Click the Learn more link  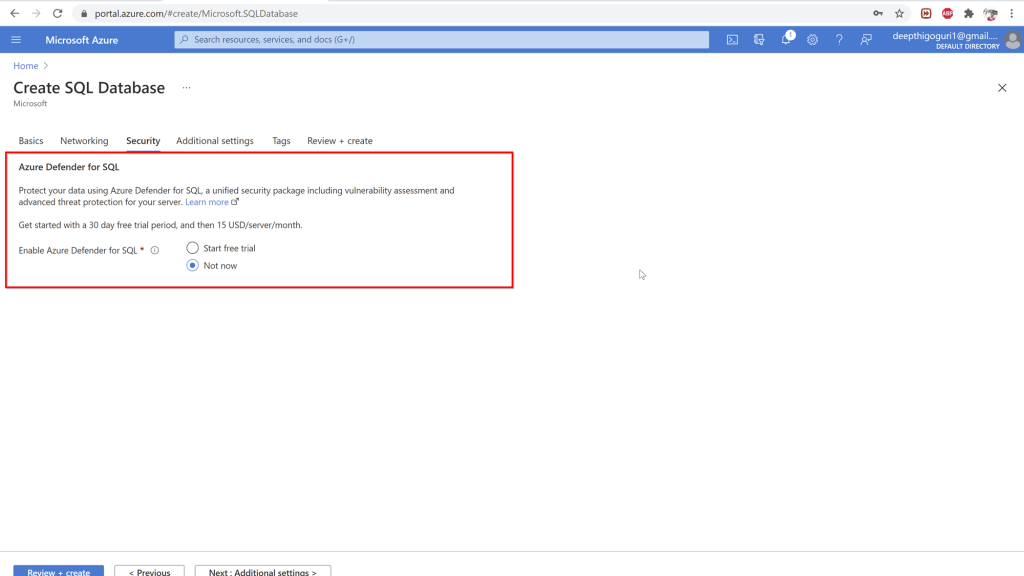[x=207, y=202]
